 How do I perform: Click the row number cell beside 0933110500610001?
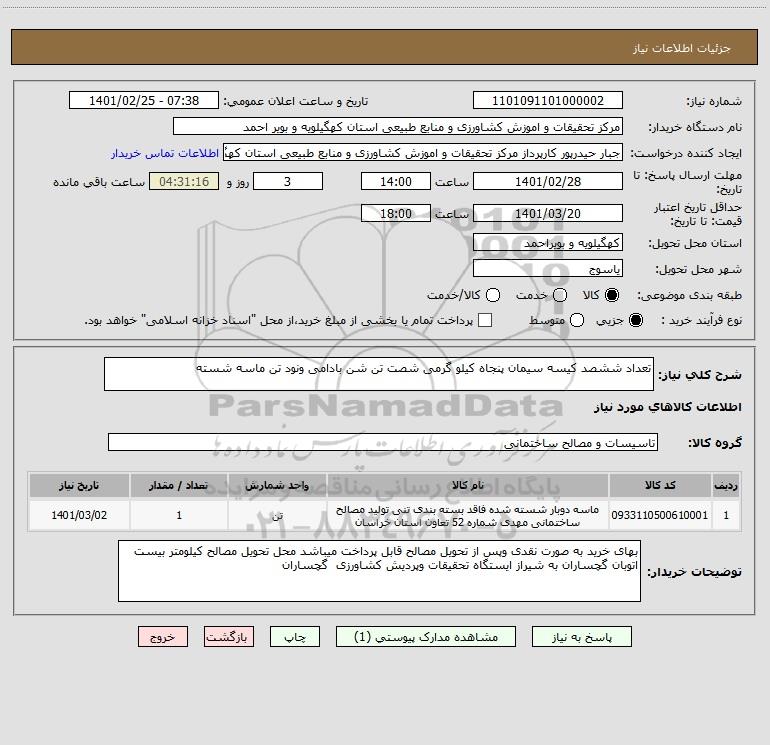click(x=726, y=515)
